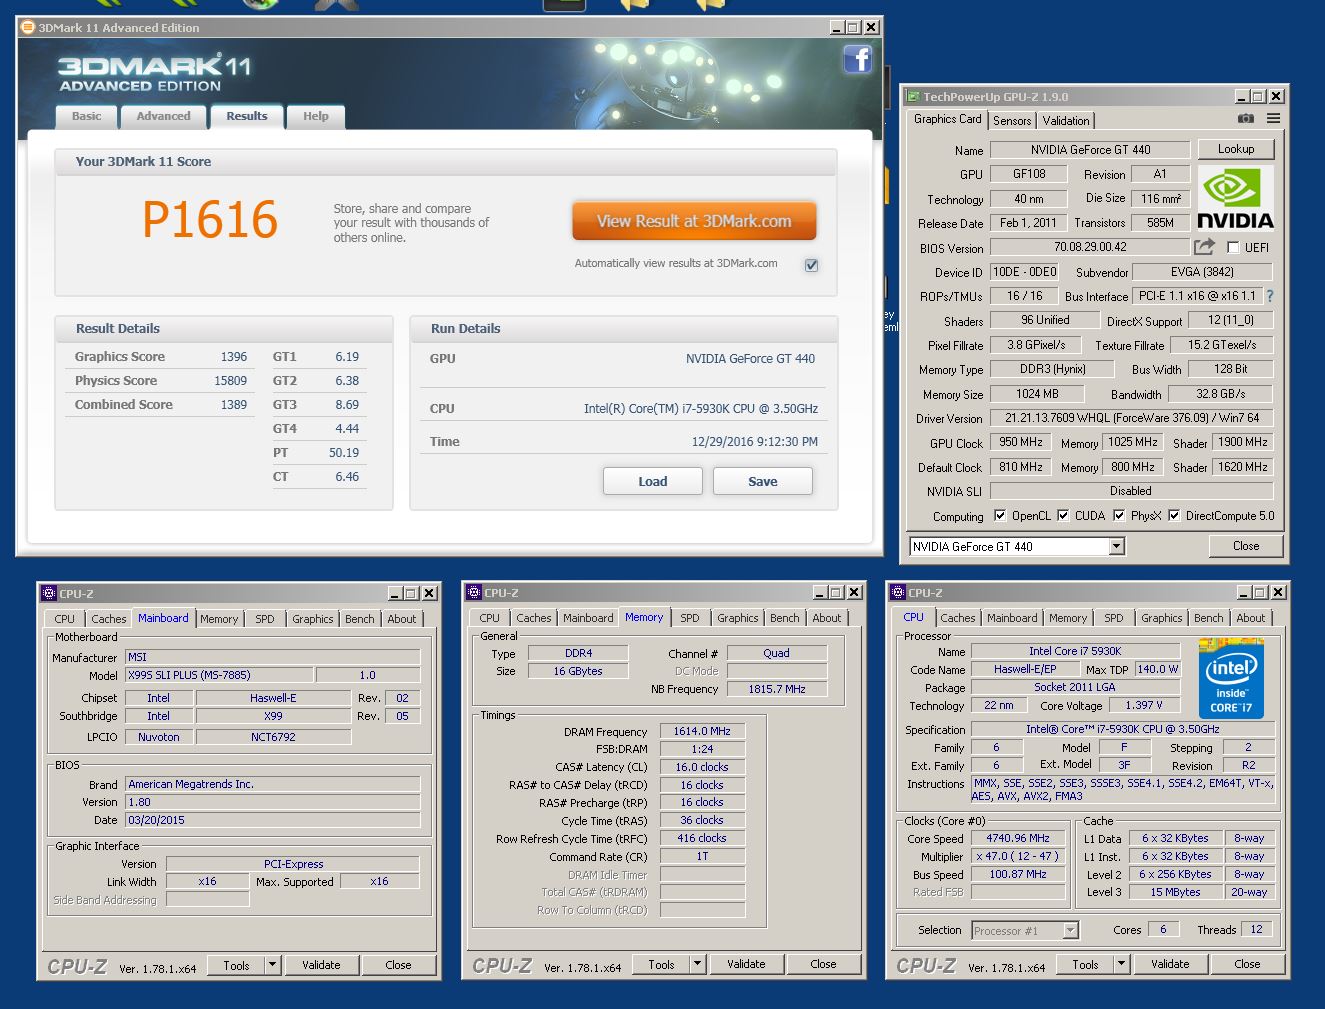The width and height of the screenshot is (1325, 1009).
Task: Open Graphics tab in the Memory CPU-Z window
Action: click(x=737, y=618)
